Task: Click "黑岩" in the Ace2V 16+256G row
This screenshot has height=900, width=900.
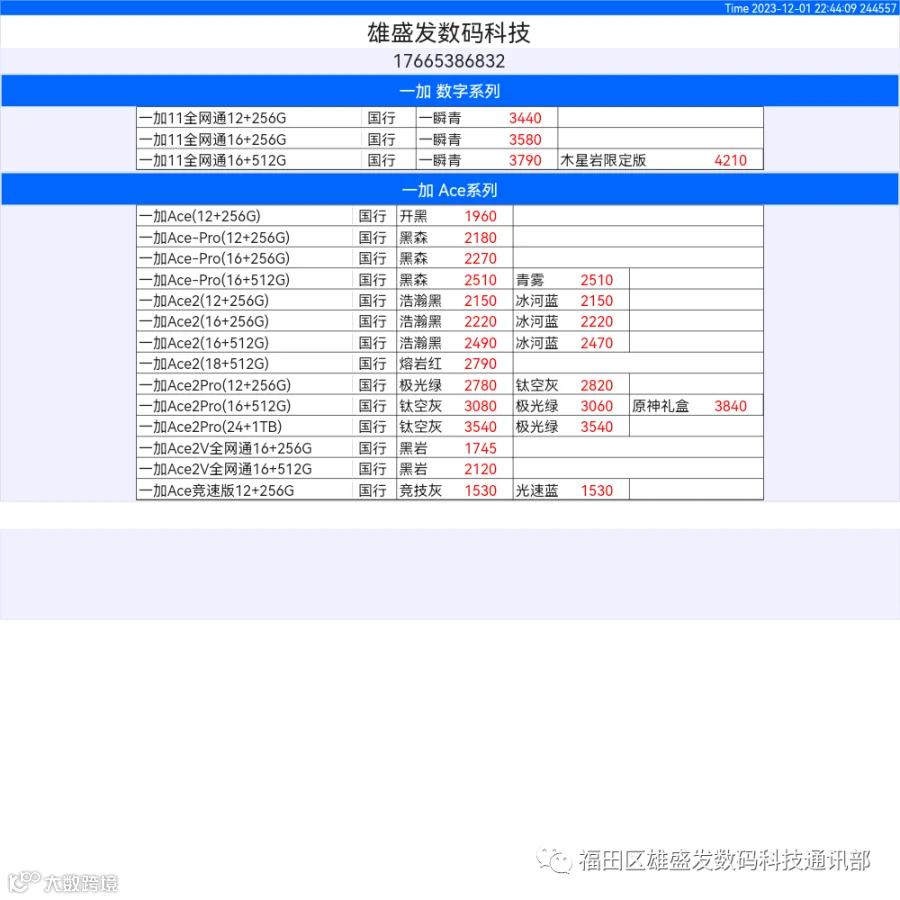Action: pyautogui.click(x=413, y=448)
